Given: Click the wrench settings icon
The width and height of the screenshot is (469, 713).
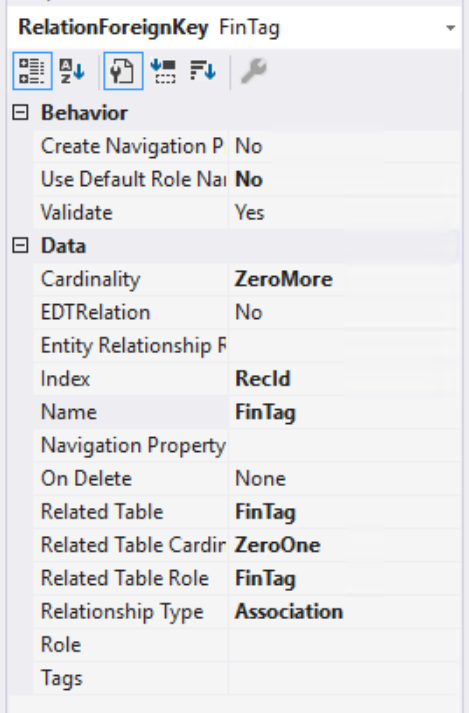Looking at the screenshot, I should point(253,71).
